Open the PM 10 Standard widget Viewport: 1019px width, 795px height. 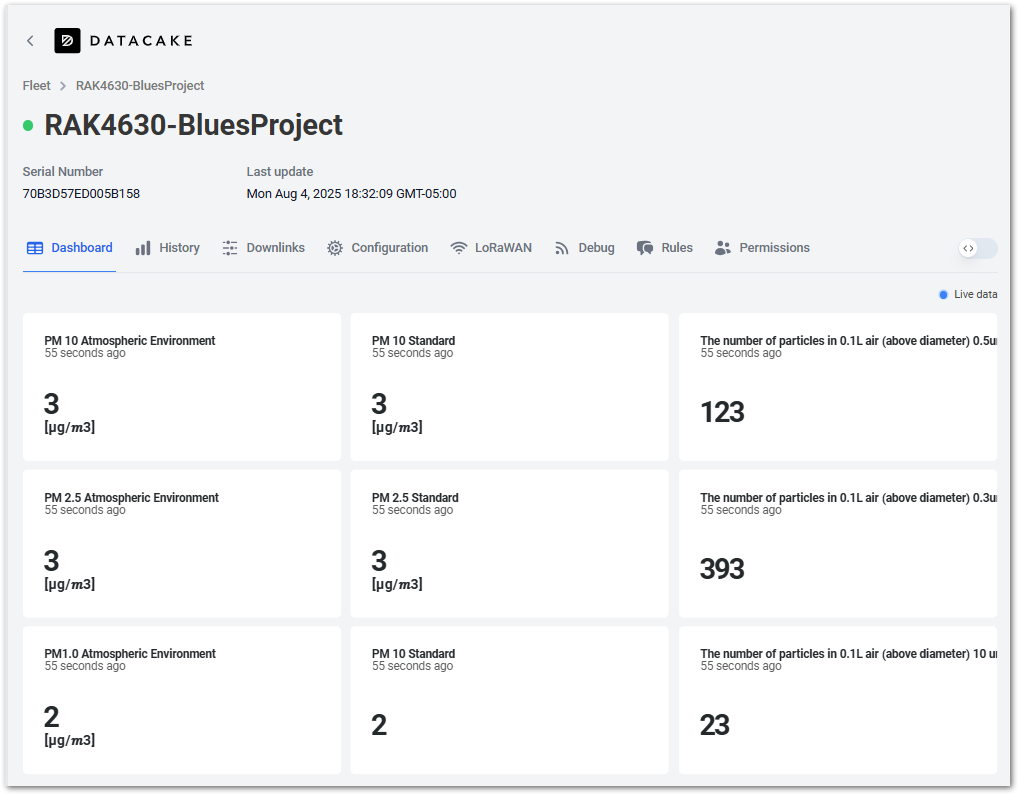click(x=508, y=387)
